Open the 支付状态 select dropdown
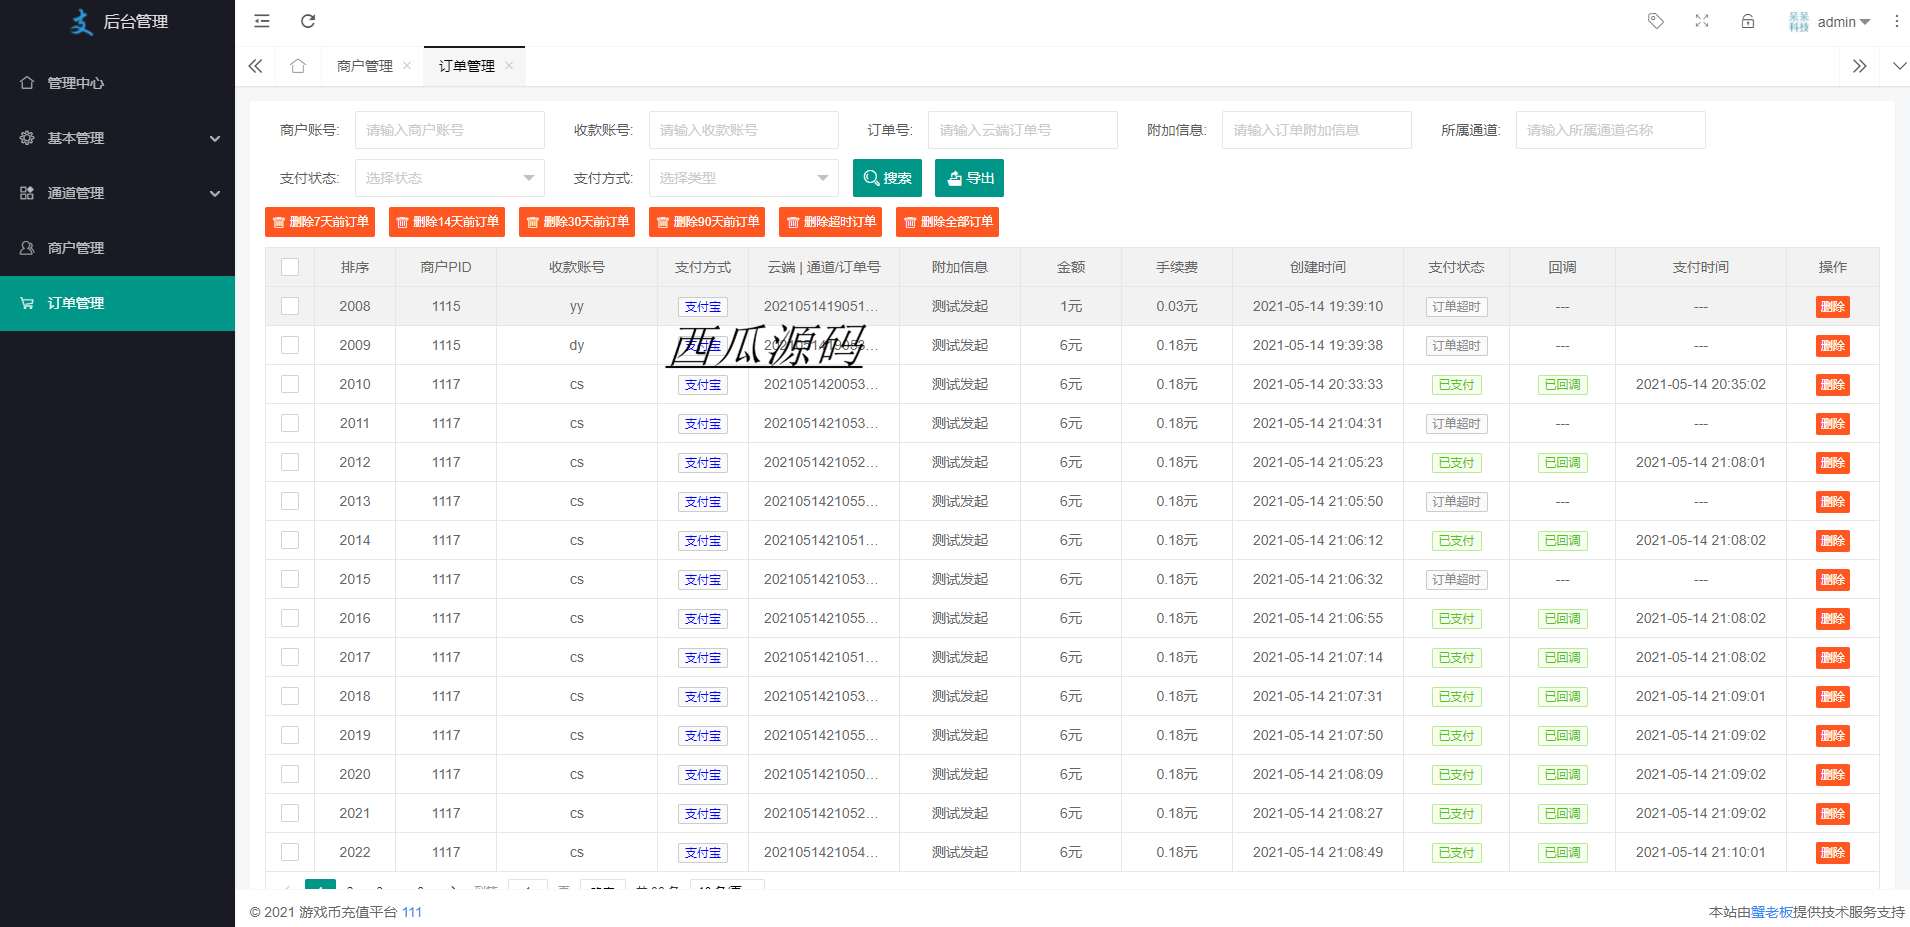The image size is (1910, 927). (x=450, y=178)
